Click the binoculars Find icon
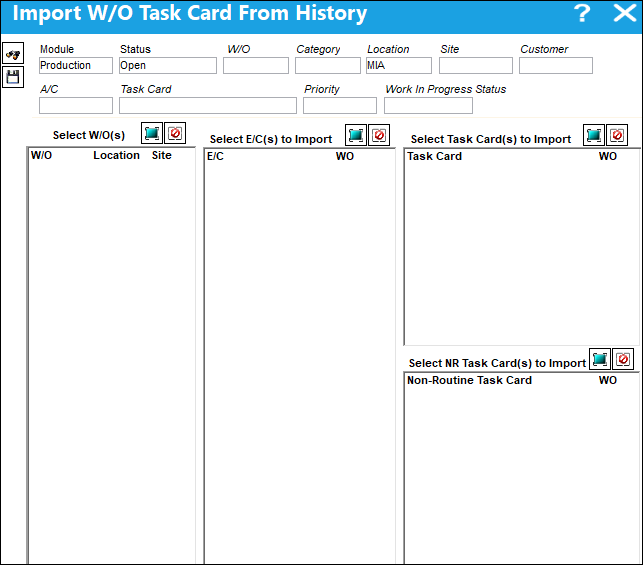The height and width of the screenshot is (565, 643). coord(13,53)
